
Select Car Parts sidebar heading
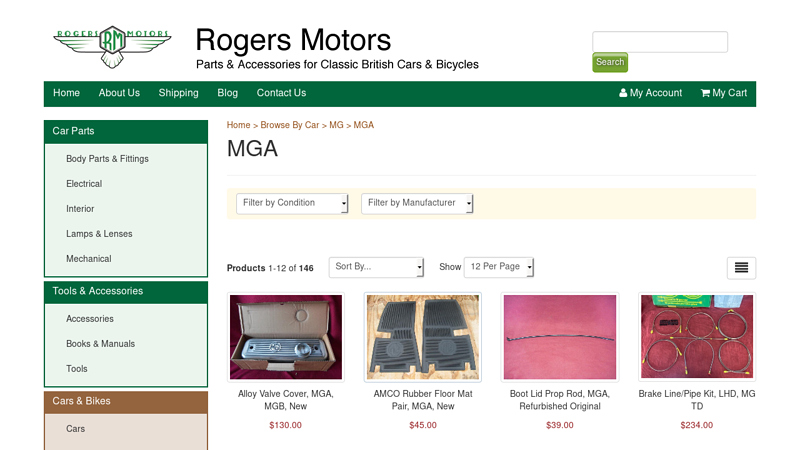126,131
